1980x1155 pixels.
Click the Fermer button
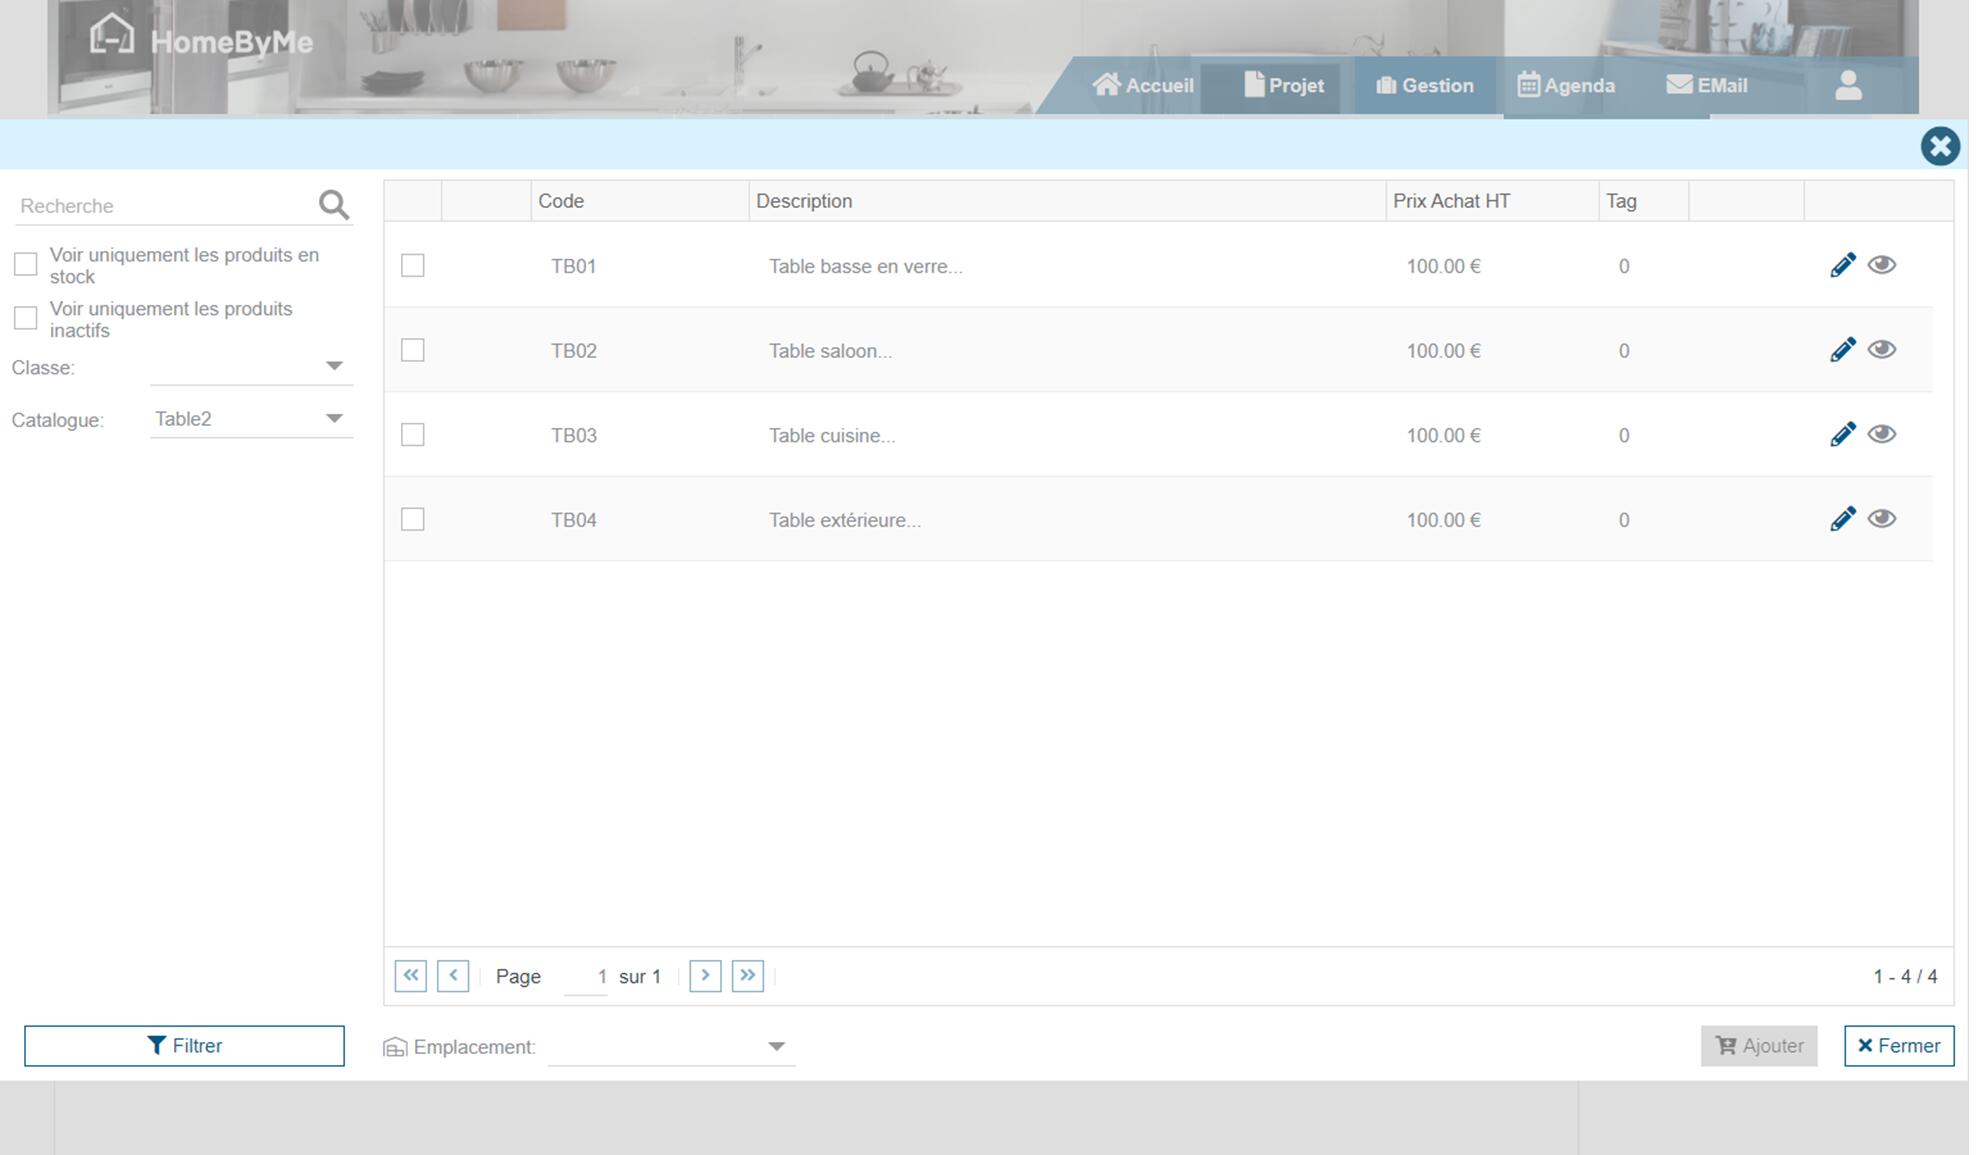click(1898, 1046)
